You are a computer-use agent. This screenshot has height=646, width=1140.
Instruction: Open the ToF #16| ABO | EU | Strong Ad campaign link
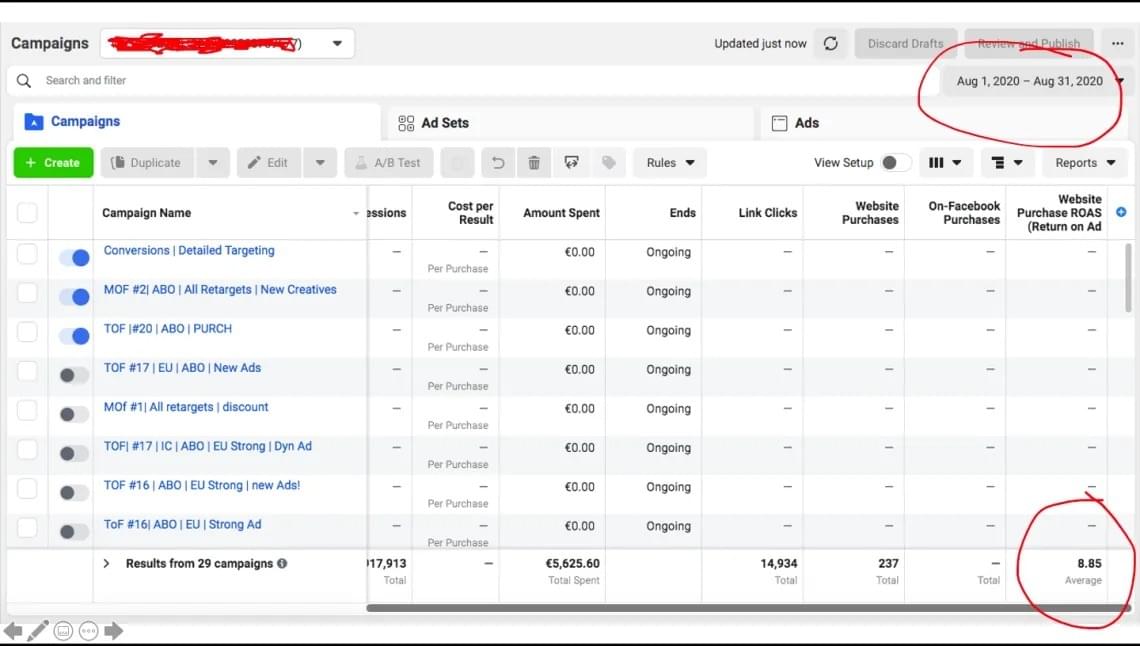tap(182, 525)
